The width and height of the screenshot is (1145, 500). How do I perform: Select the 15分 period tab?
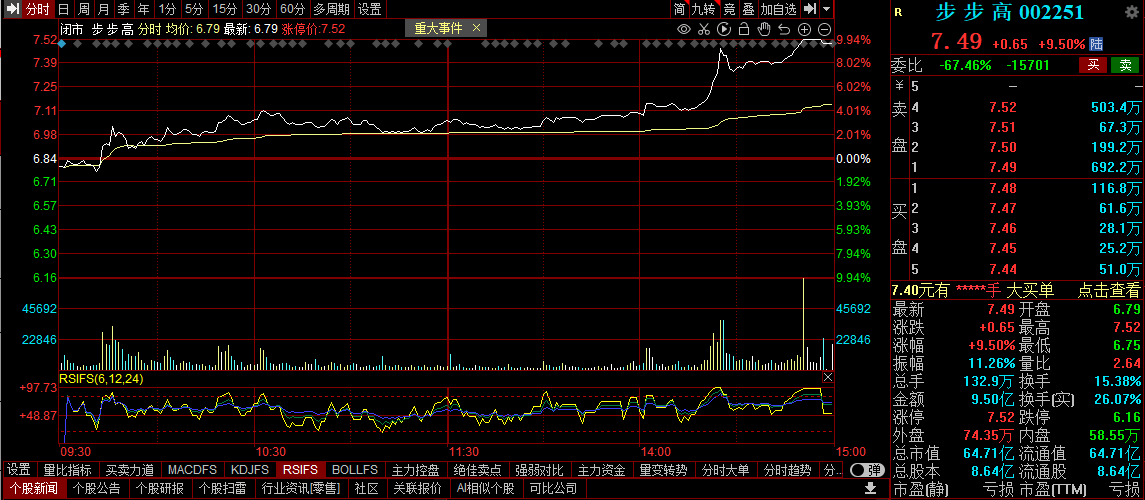pos(224,9)
